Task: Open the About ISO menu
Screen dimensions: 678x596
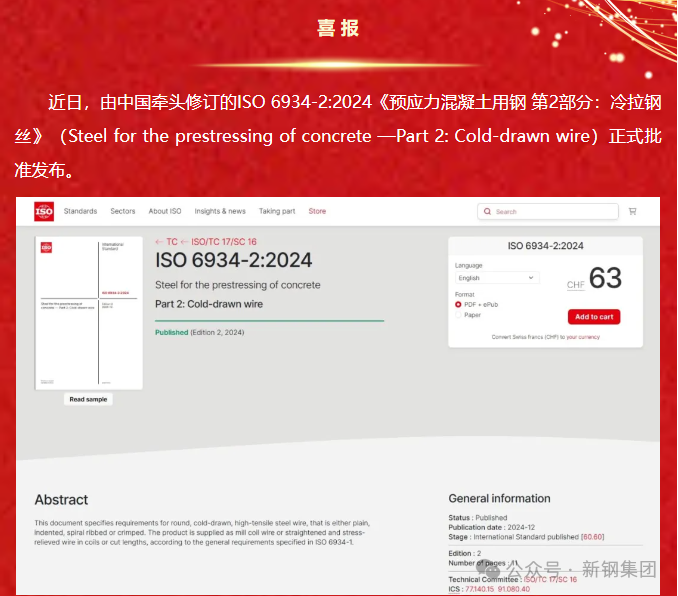Action: click(165, 211)
